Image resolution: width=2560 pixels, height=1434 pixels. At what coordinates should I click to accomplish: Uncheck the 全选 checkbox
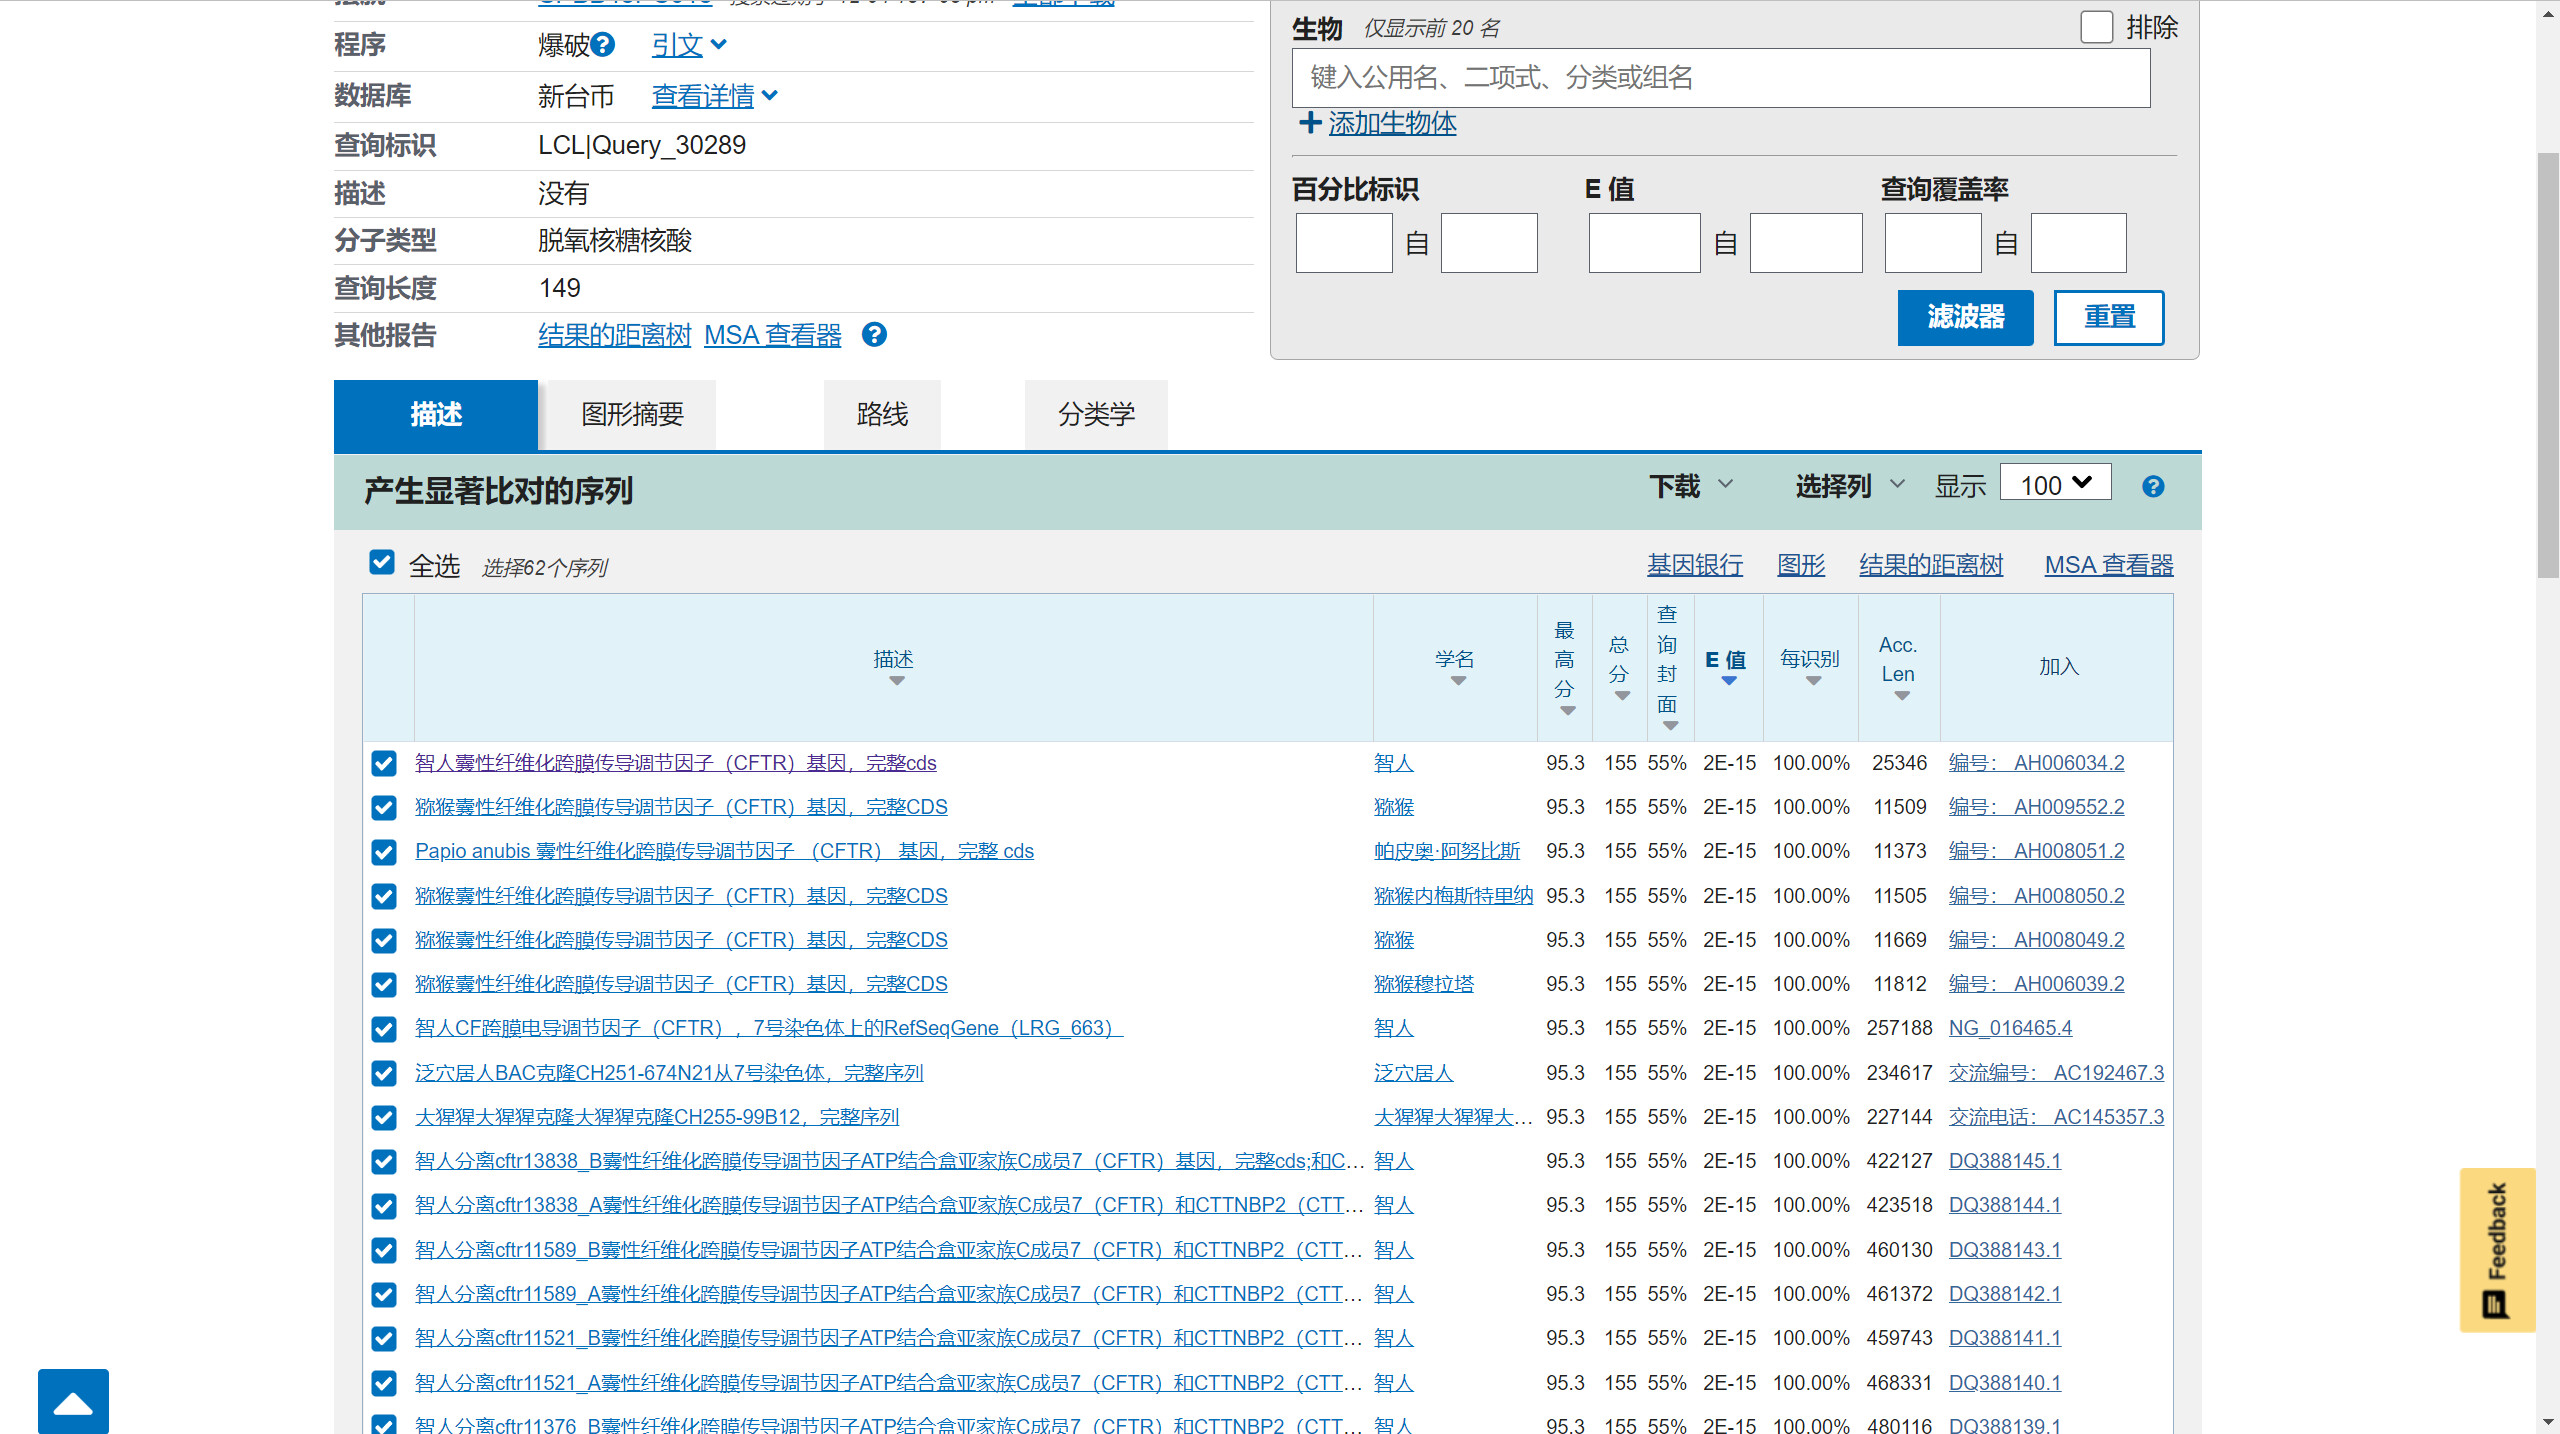click(381, 562)
